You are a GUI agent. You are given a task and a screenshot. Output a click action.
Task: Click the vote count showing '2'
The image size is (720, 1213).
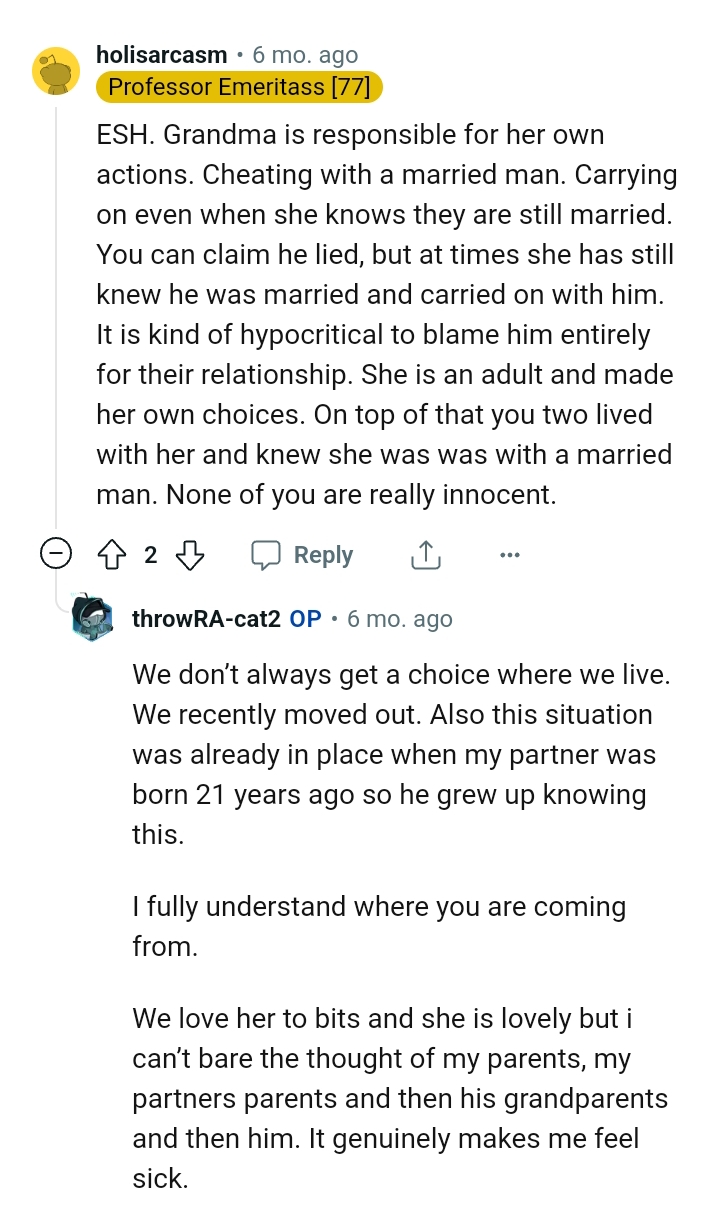pyautogui.click(x=150, y=554)
